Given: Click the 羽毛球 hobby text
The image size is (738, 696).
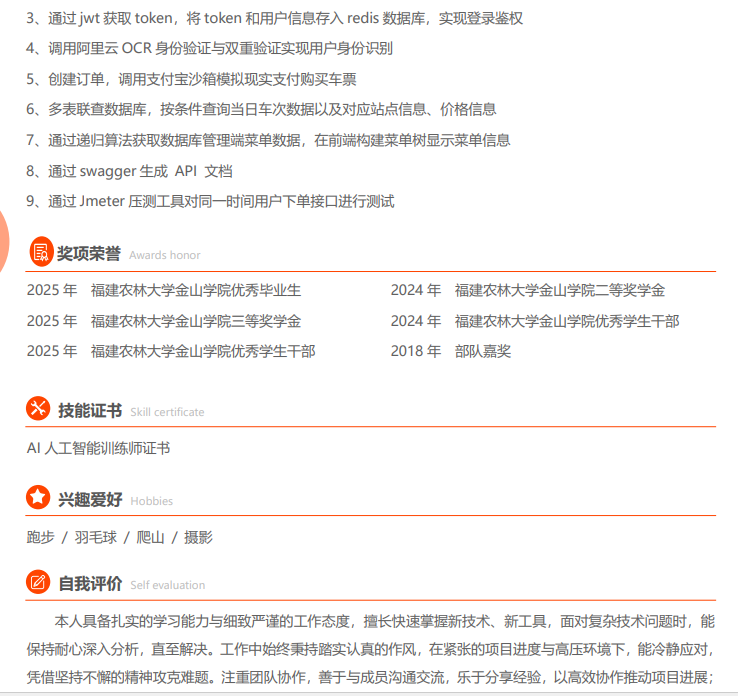Looking at the screenshot, I should 95,537.
